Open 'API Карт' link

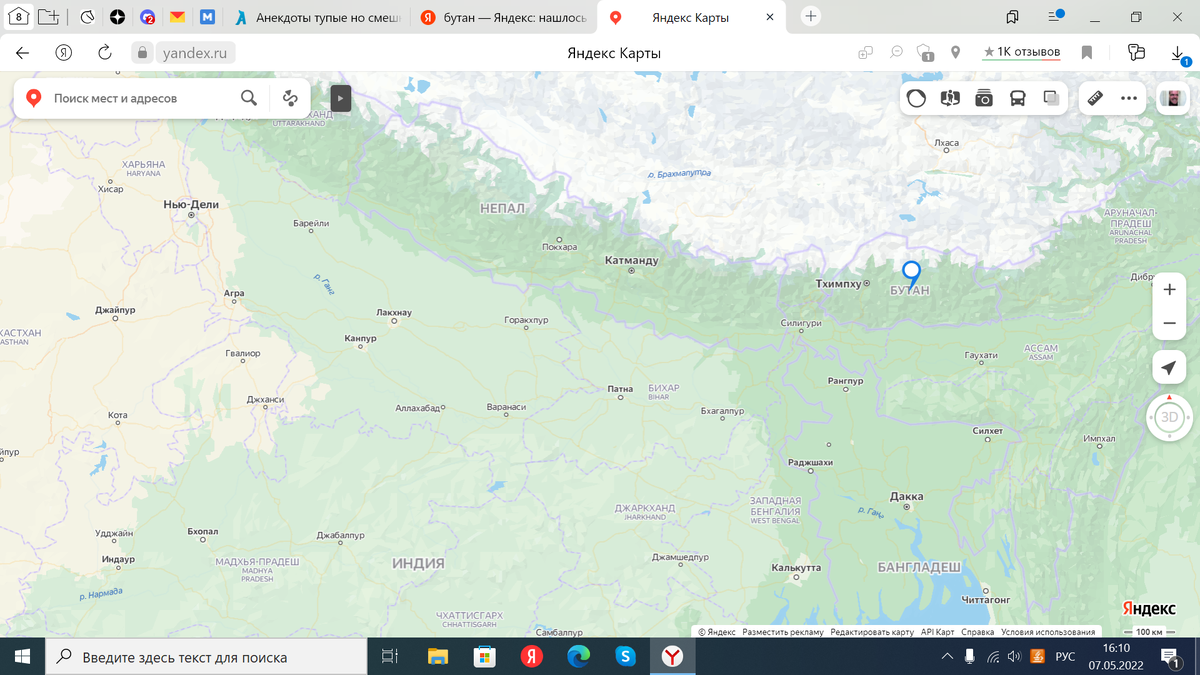[x=938, y=632]
